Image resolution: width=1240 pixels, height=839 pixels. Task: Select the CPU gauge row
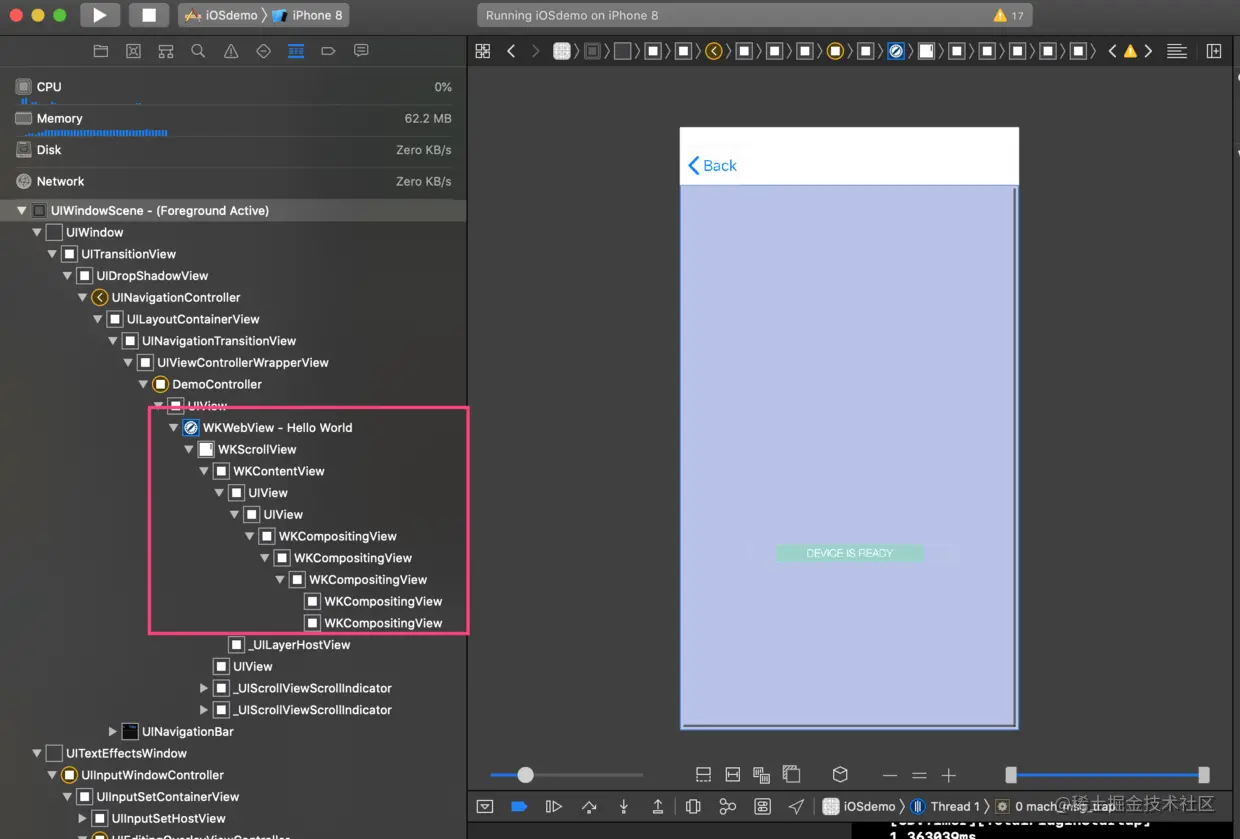[x=233, y=88]
